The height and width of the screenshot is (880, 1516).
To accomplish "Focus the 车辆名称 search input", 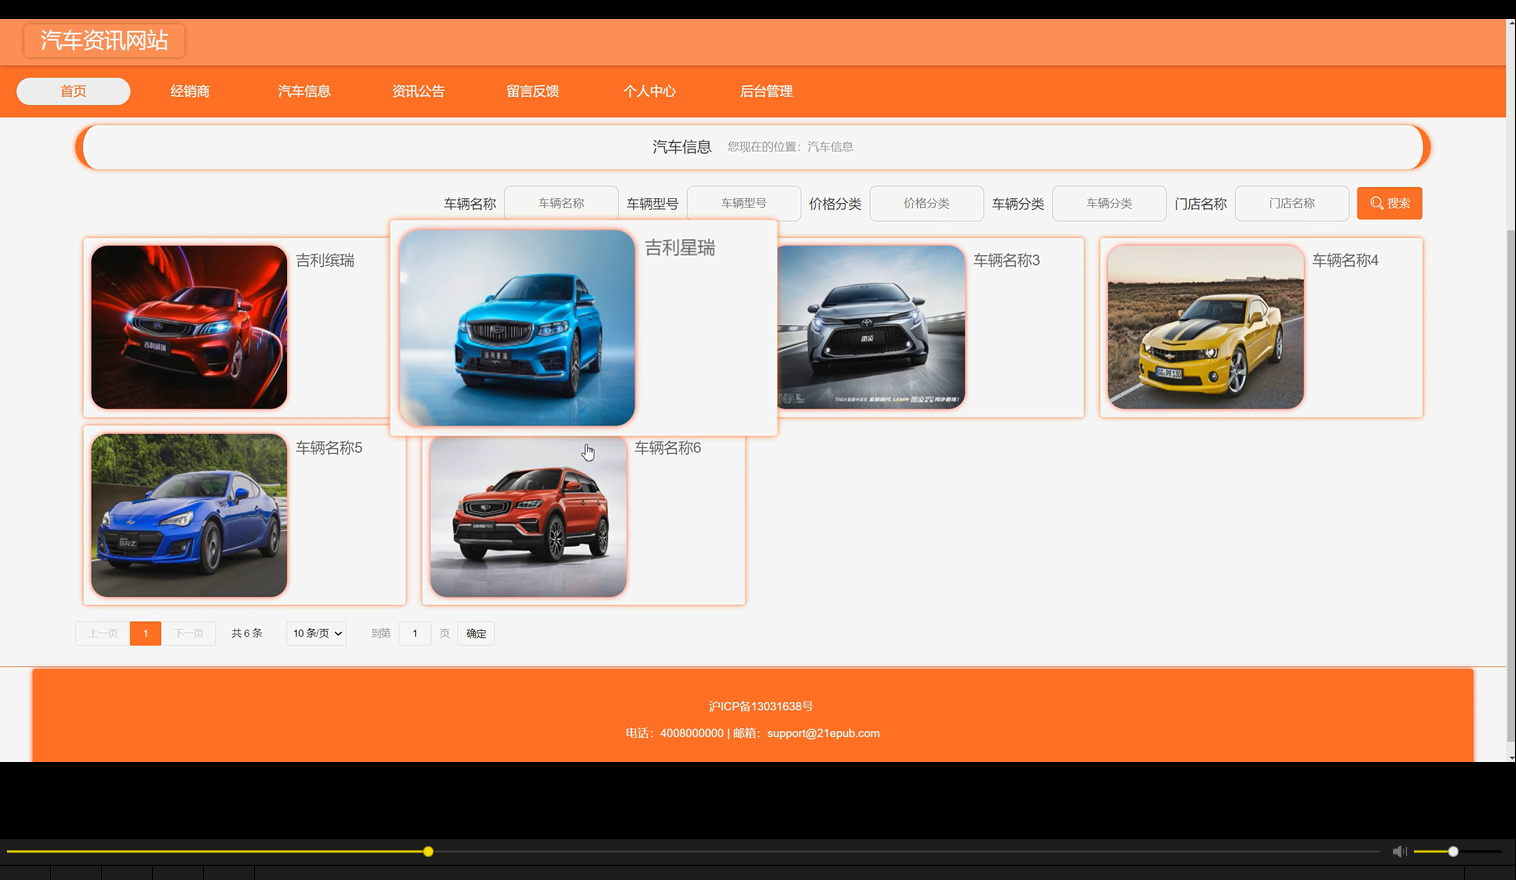I will [x=561, y=203].
